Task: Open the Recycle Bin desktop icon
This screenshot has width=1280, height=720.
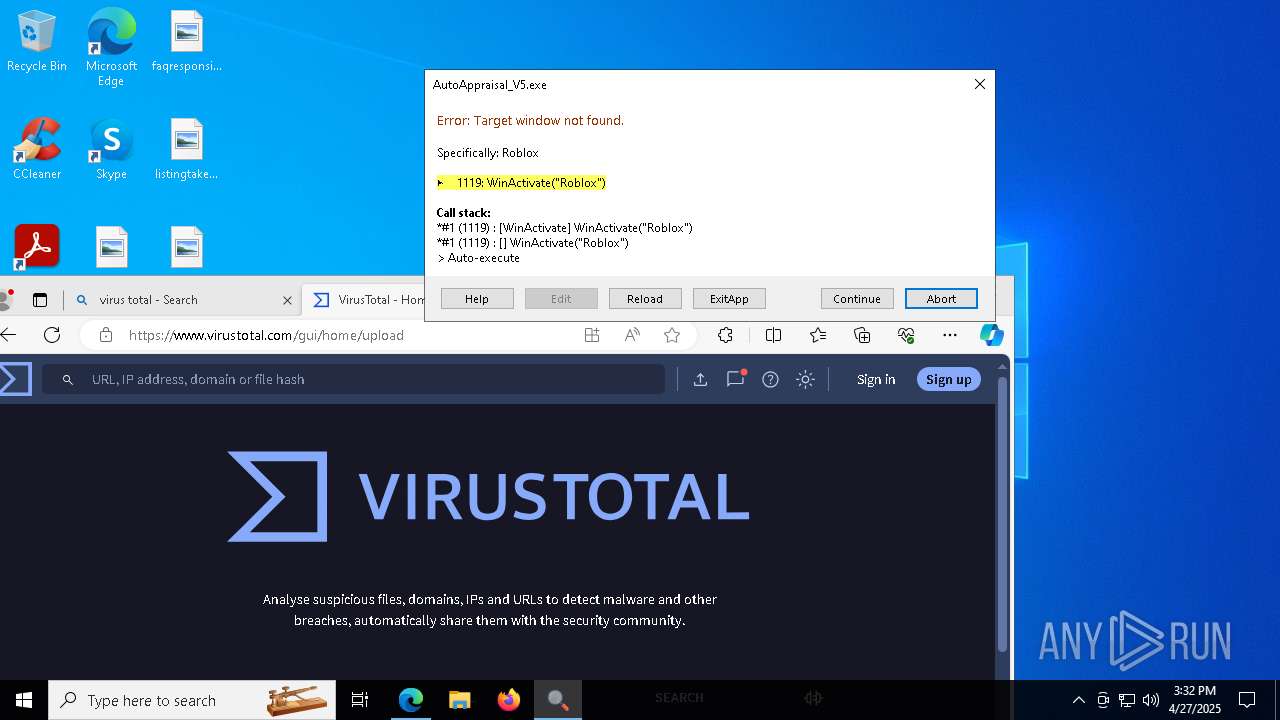Action: [x=37, y=42]
